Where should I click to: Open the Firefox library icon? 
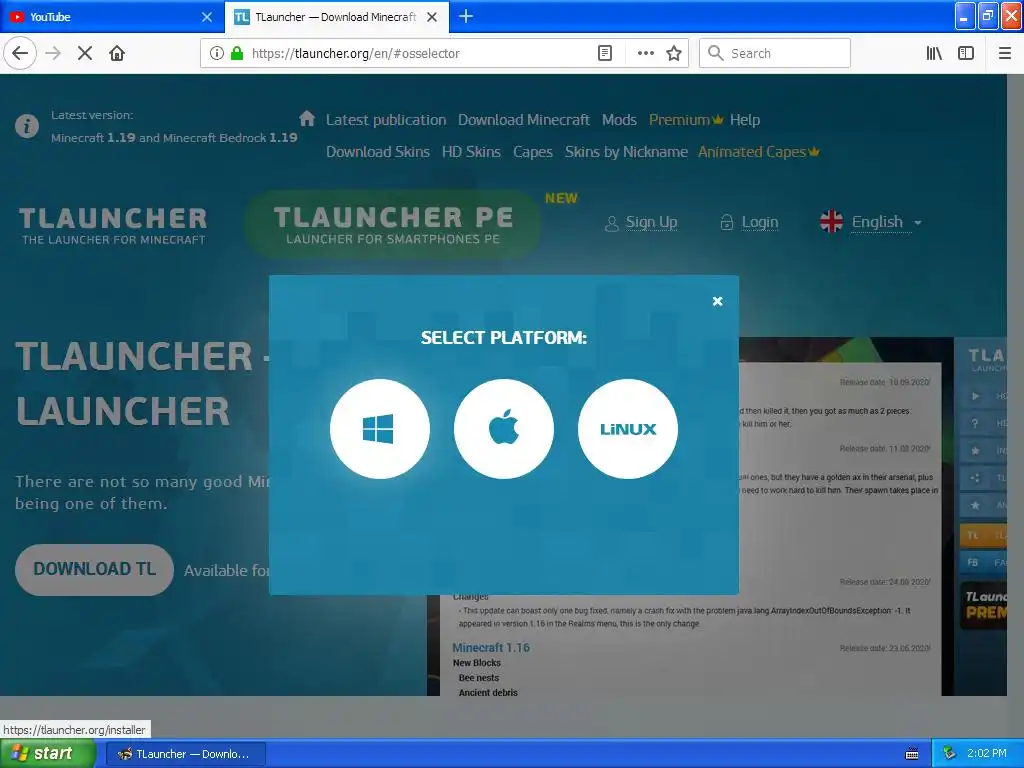(x=934, y=53)
